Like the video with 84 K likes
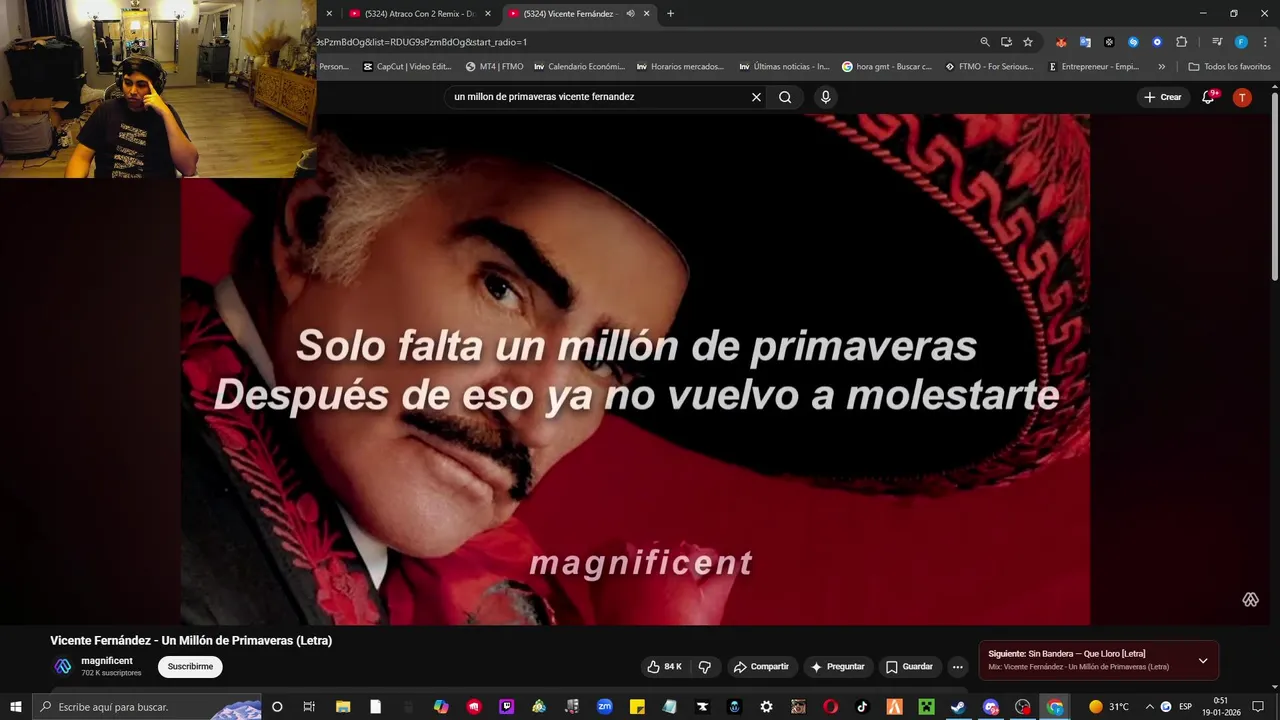Viewport: 1280px width, 720px height. tap(664, 667)
